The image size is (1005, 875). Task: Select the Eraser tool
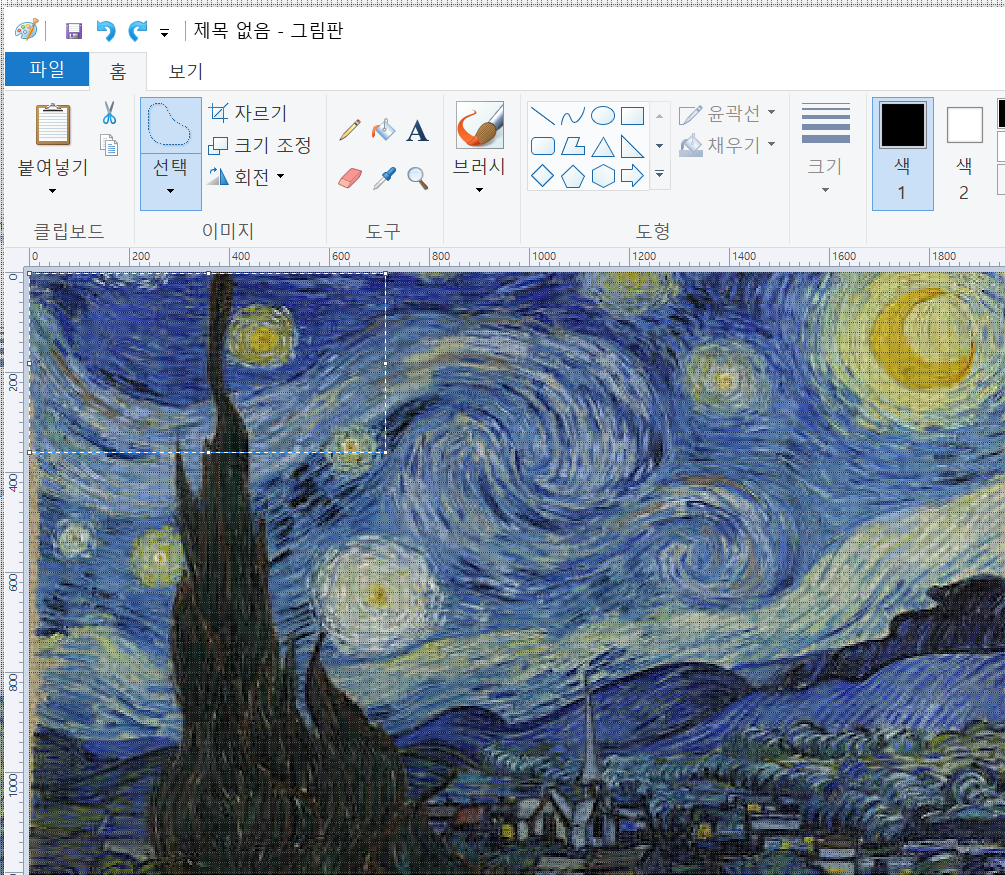350,178
